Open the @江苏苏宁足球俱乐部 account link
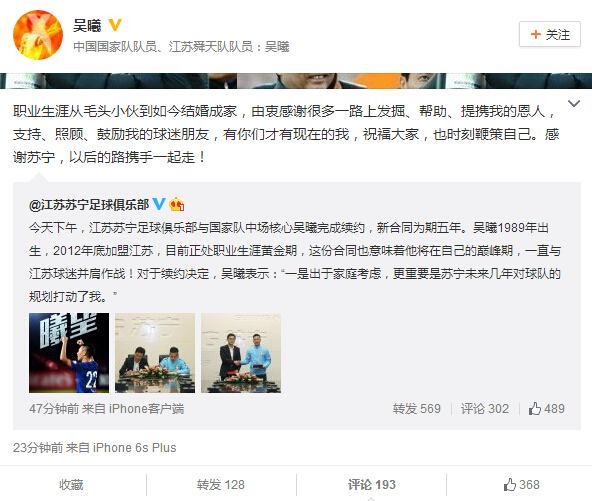 point(89,205)
